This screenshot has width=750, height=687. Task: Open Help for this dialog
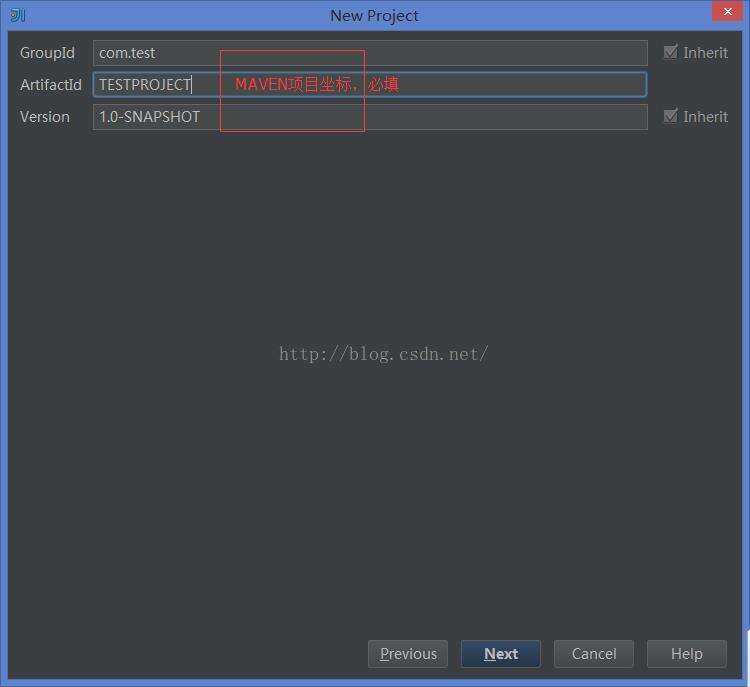tap(686, 654)
